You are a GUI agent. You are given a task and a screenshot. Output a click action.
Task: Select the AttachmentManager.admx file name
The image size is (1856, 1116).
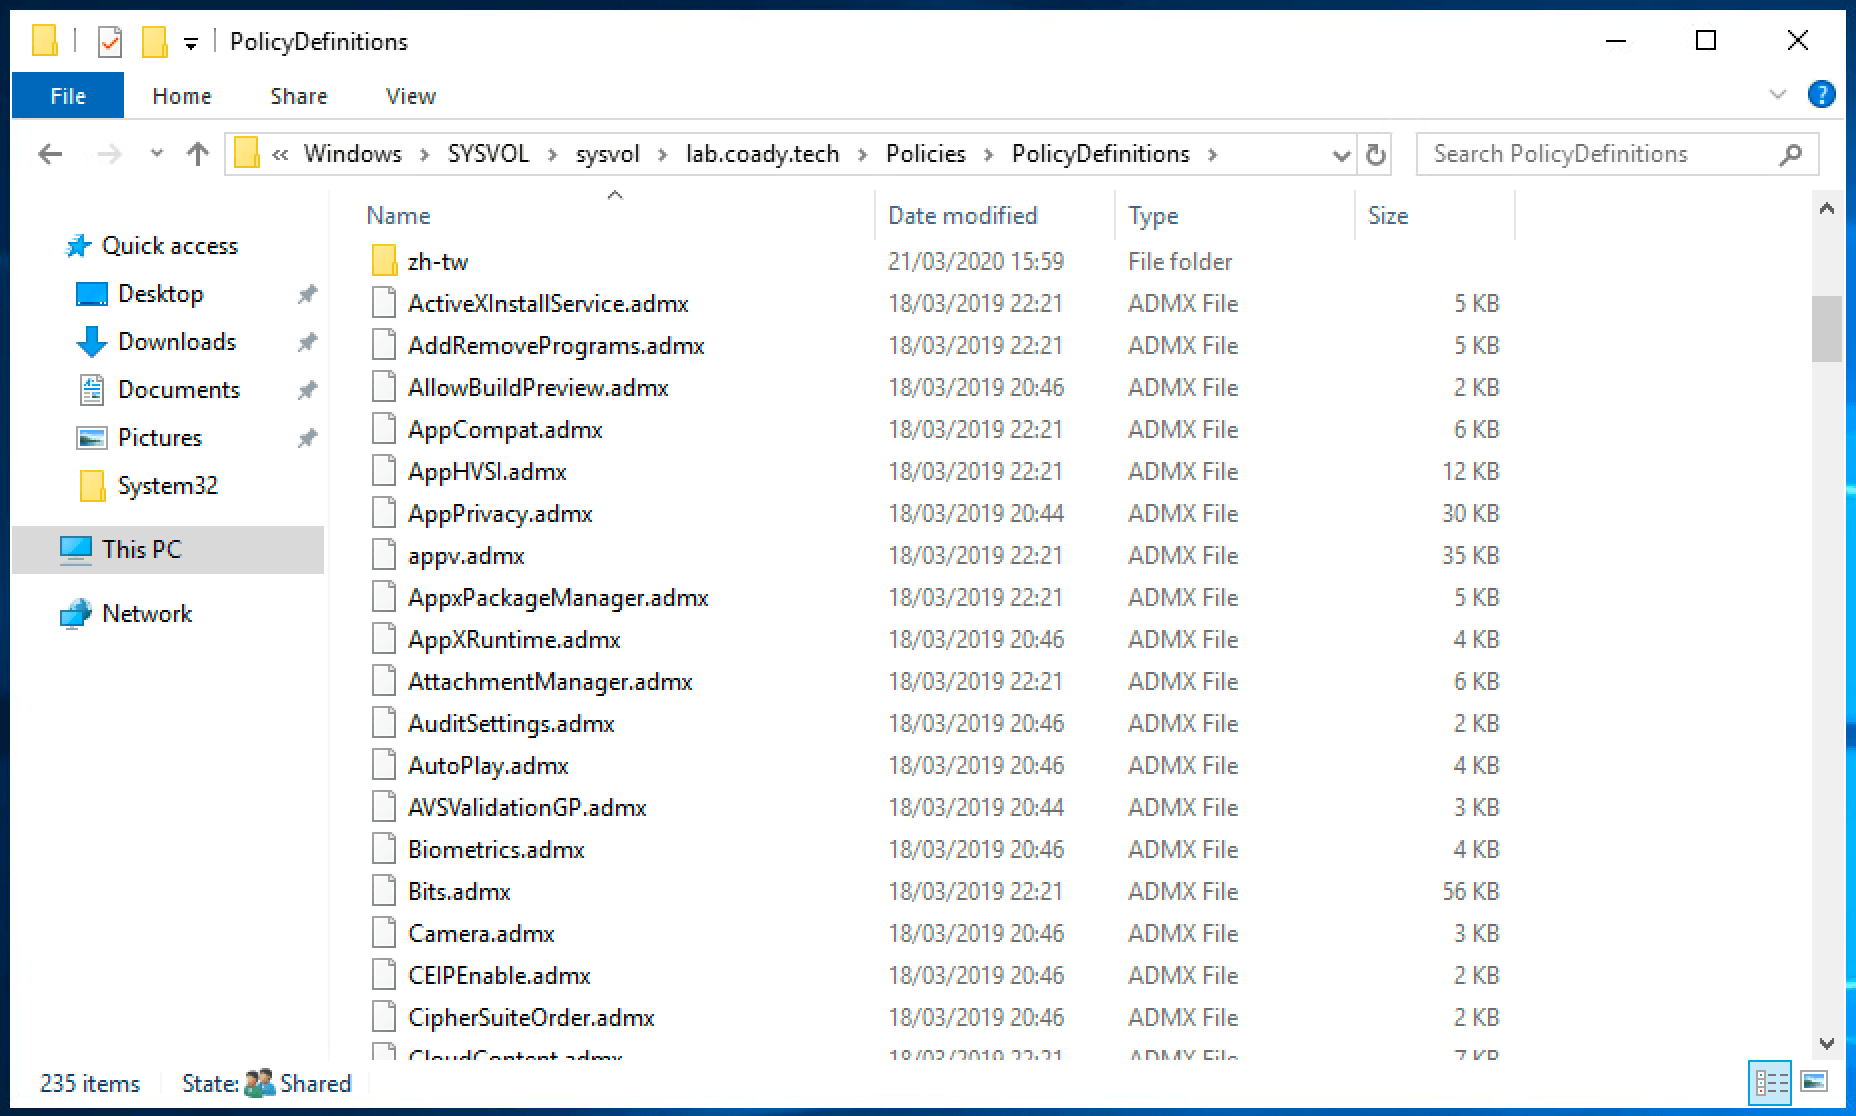pos(550,682)
